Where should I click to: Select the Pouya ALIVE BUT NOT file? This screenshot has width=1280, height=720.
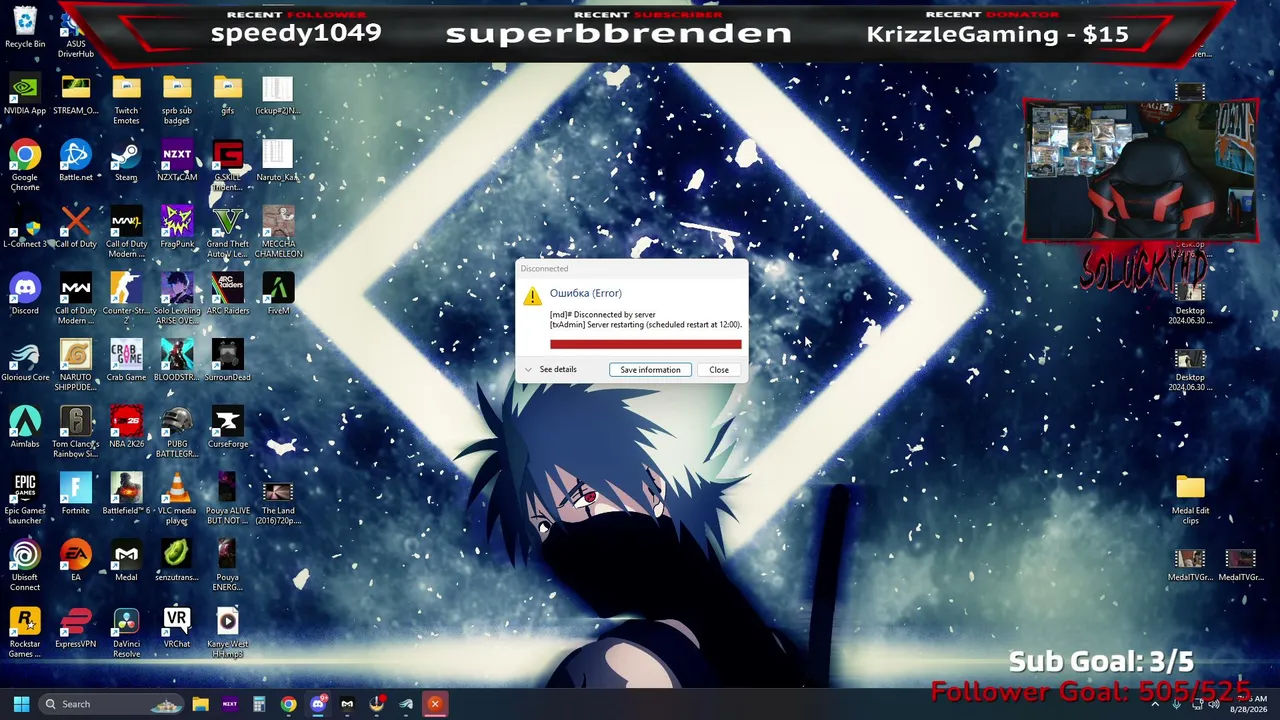click(227, 500)
